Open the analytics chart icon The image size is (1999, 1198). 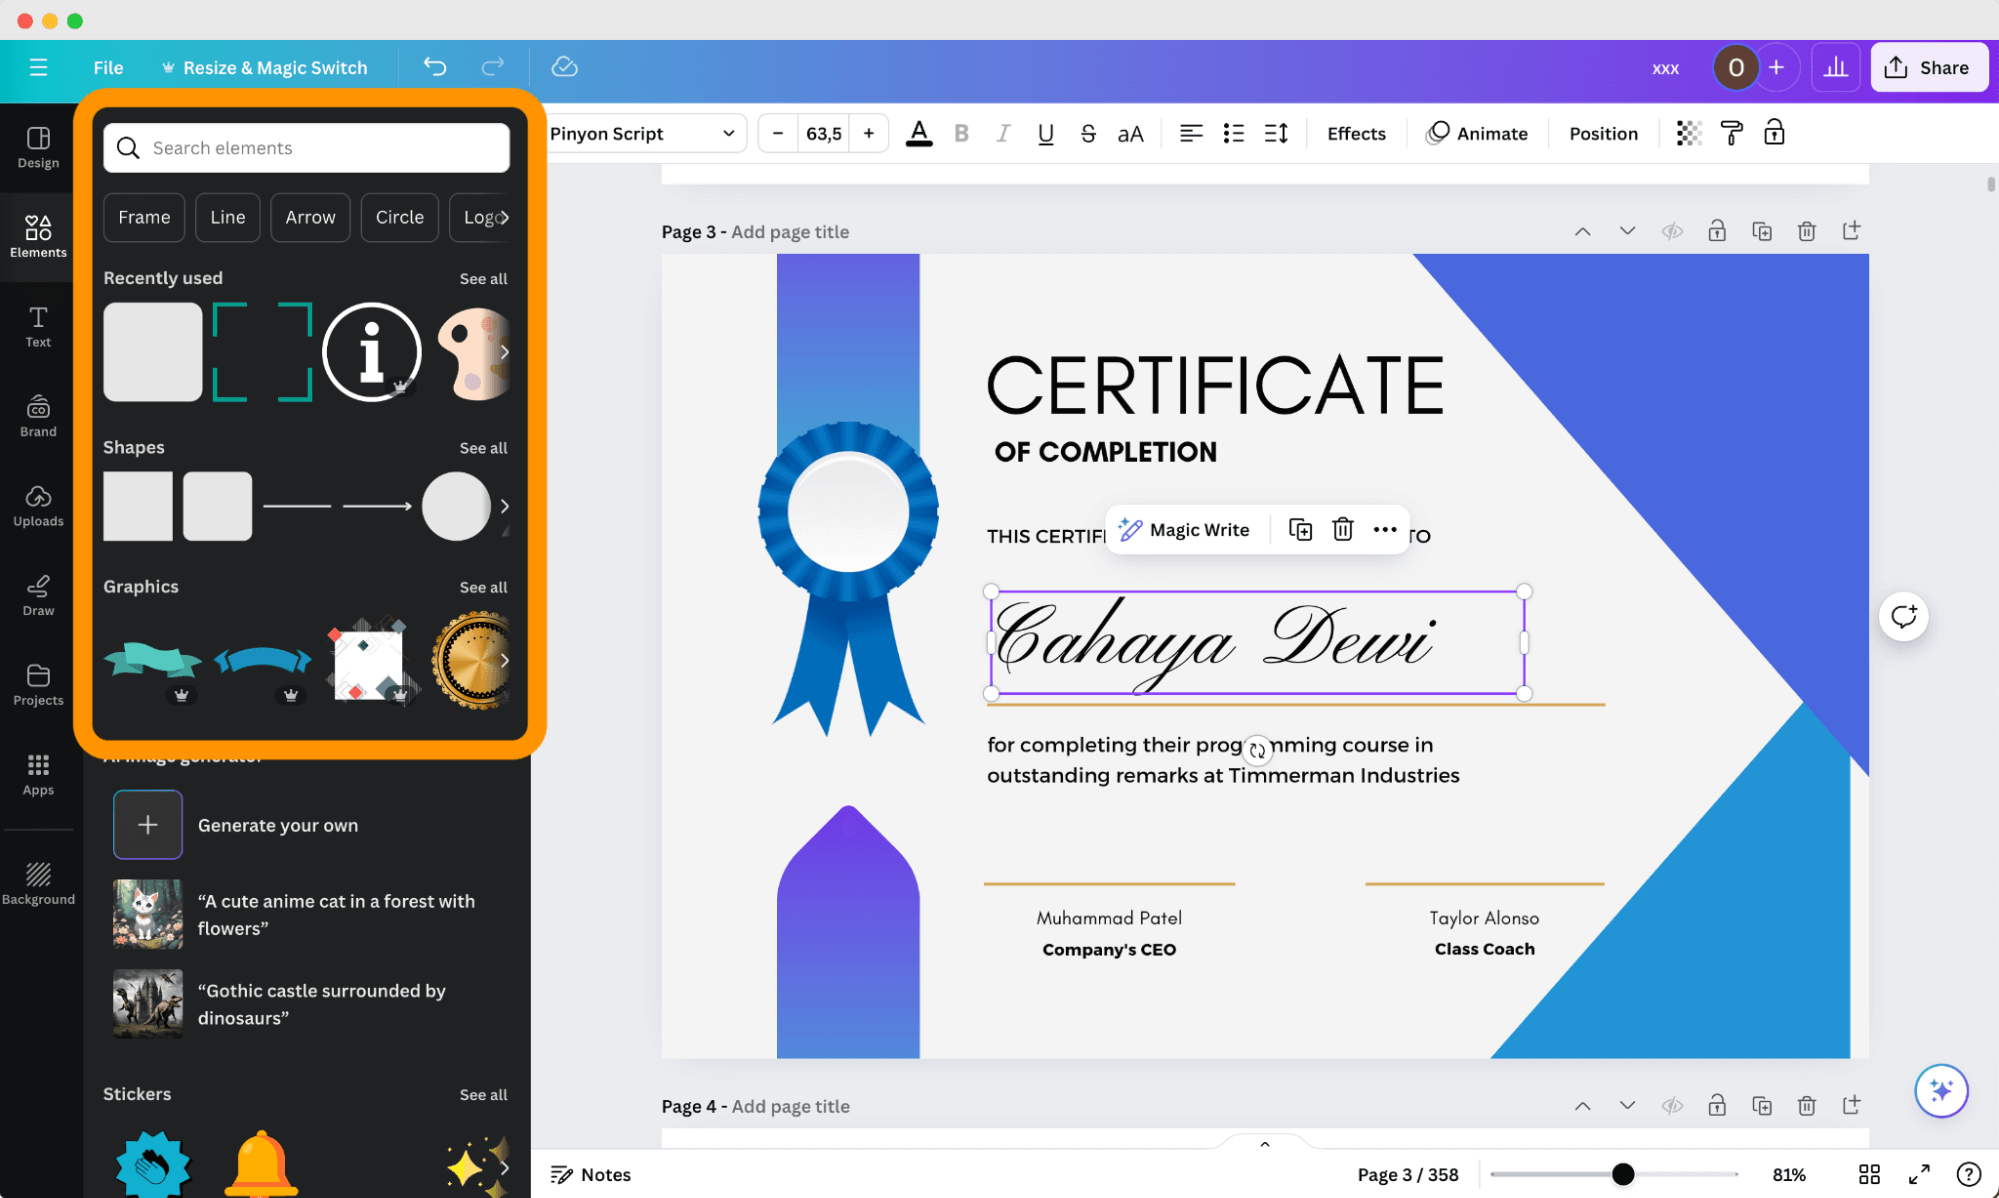[x=1836, y=67]
